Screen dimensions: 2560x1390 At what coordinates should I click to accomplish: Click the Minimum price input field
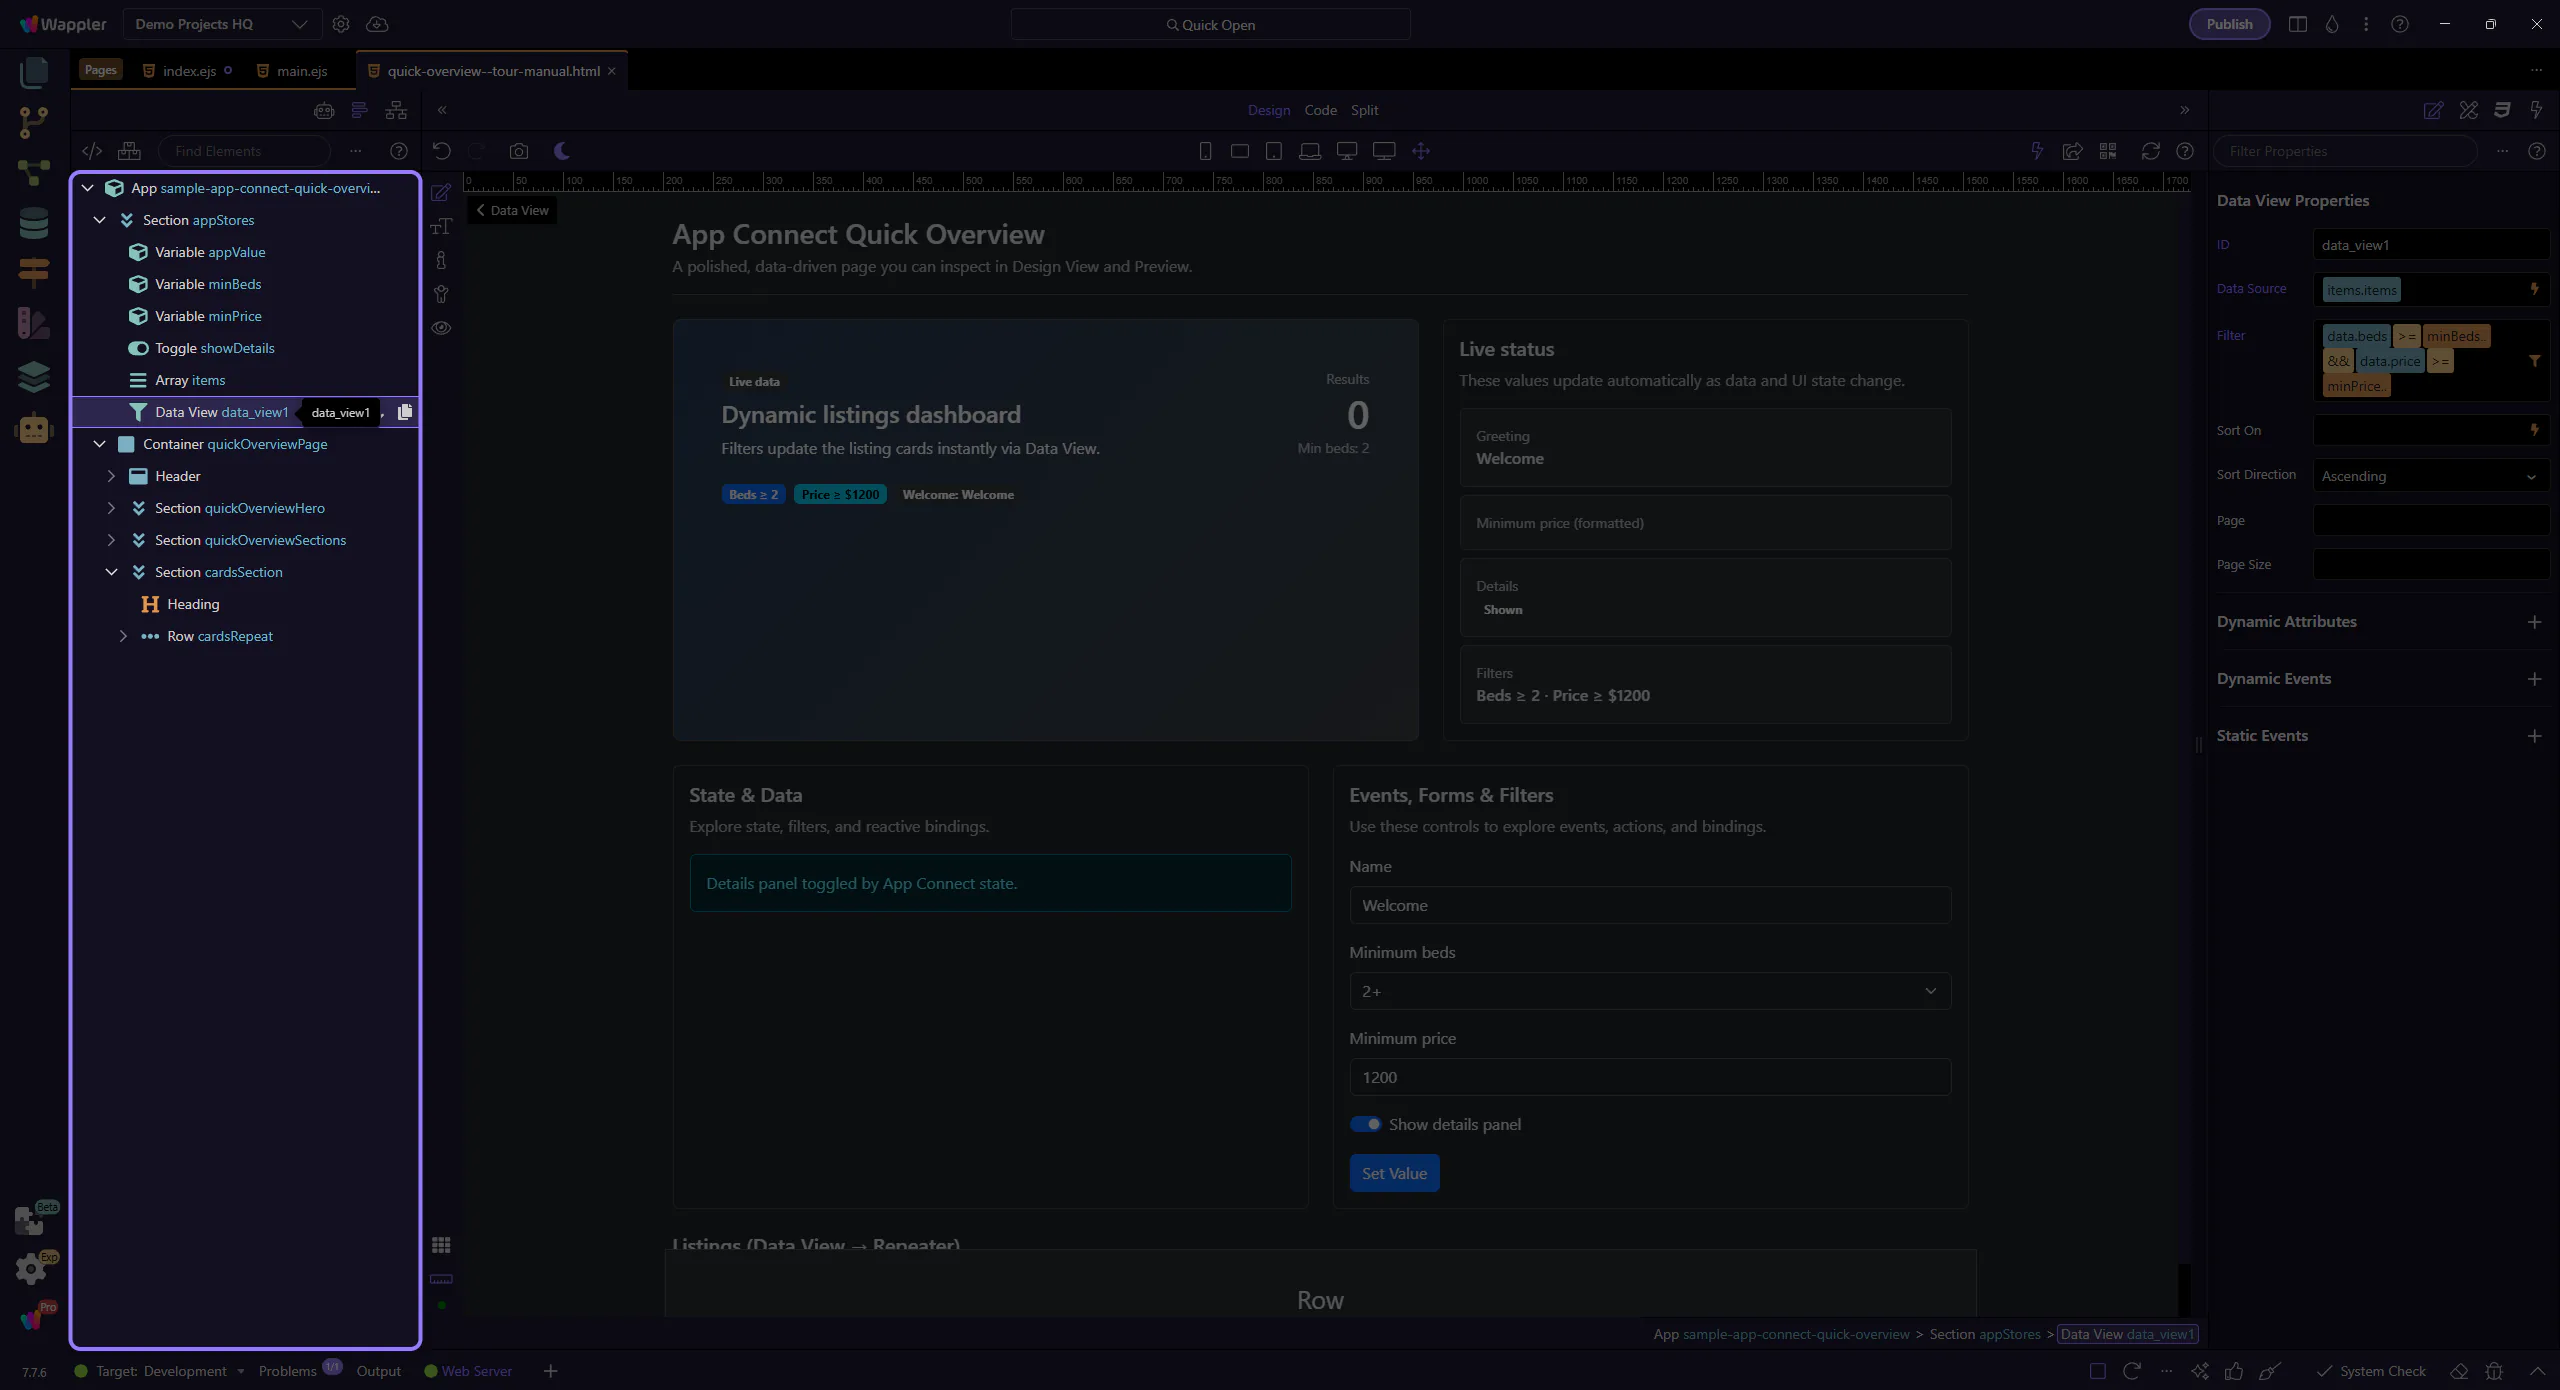pos(1649,1077)
